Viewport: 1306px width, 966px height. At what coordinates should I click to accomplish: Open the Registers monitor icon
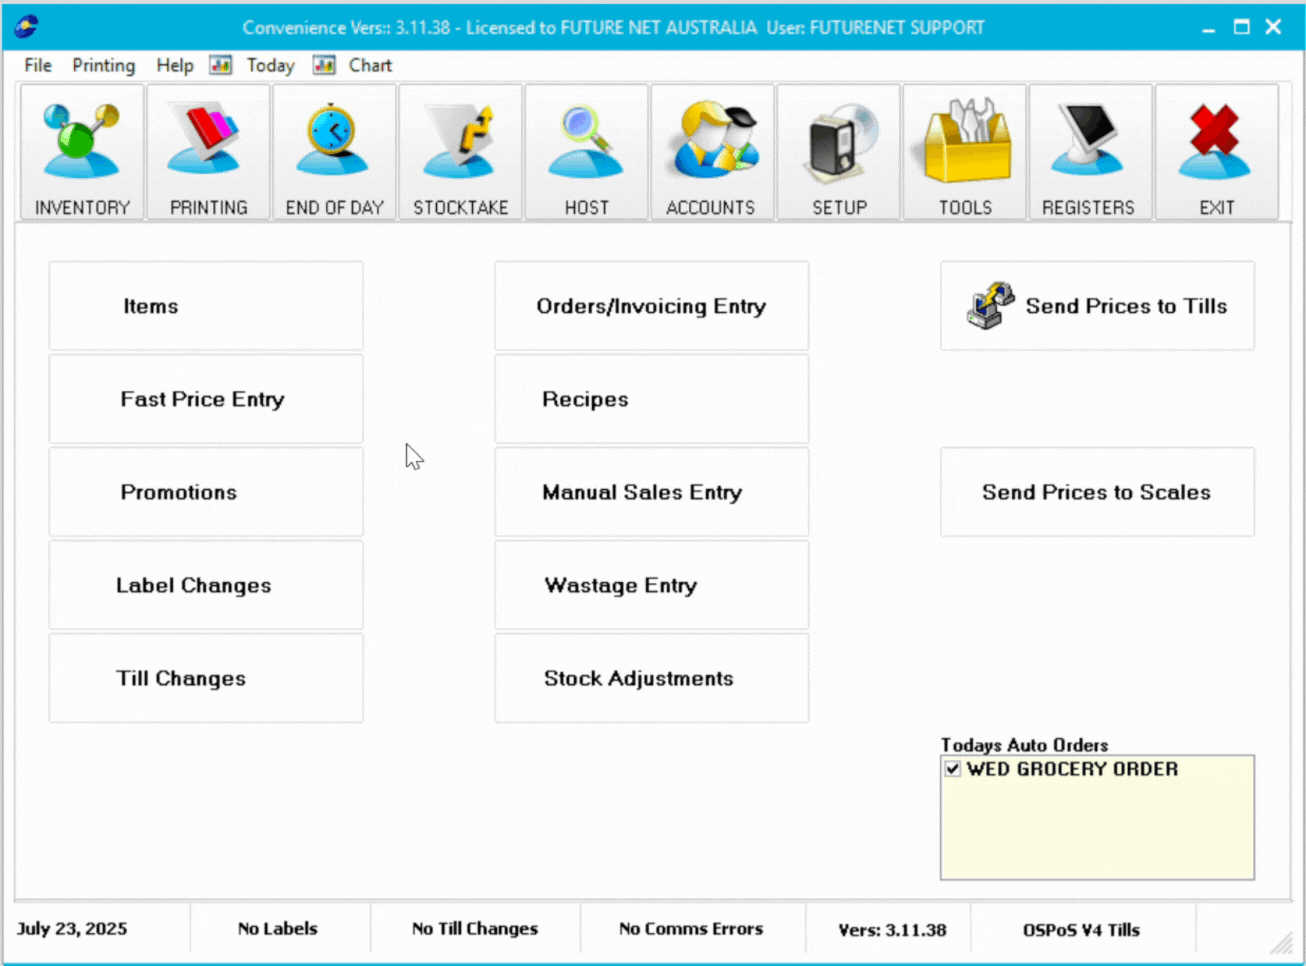1090,152
